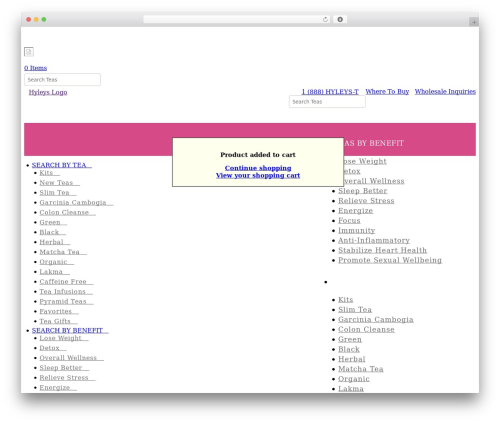The width and height of the screenshot is (500, 423).
Task: Select Relieve Stress in left benefit list
Action: coord(67,378)
